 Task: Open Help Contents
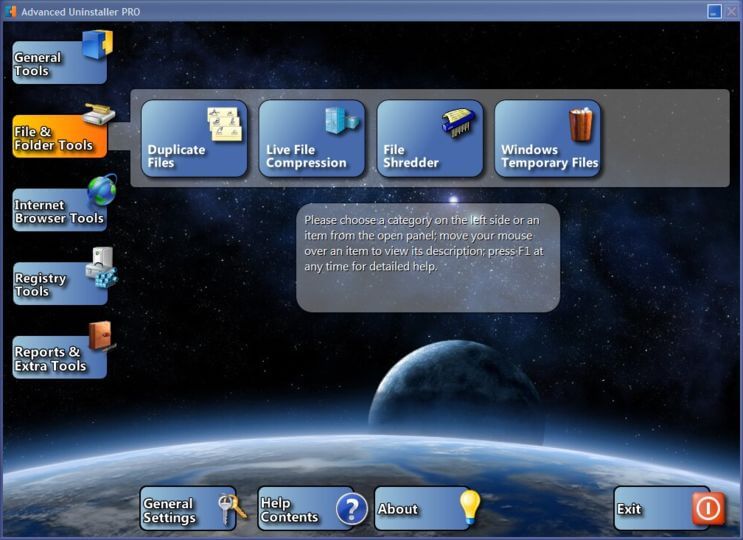306,509
